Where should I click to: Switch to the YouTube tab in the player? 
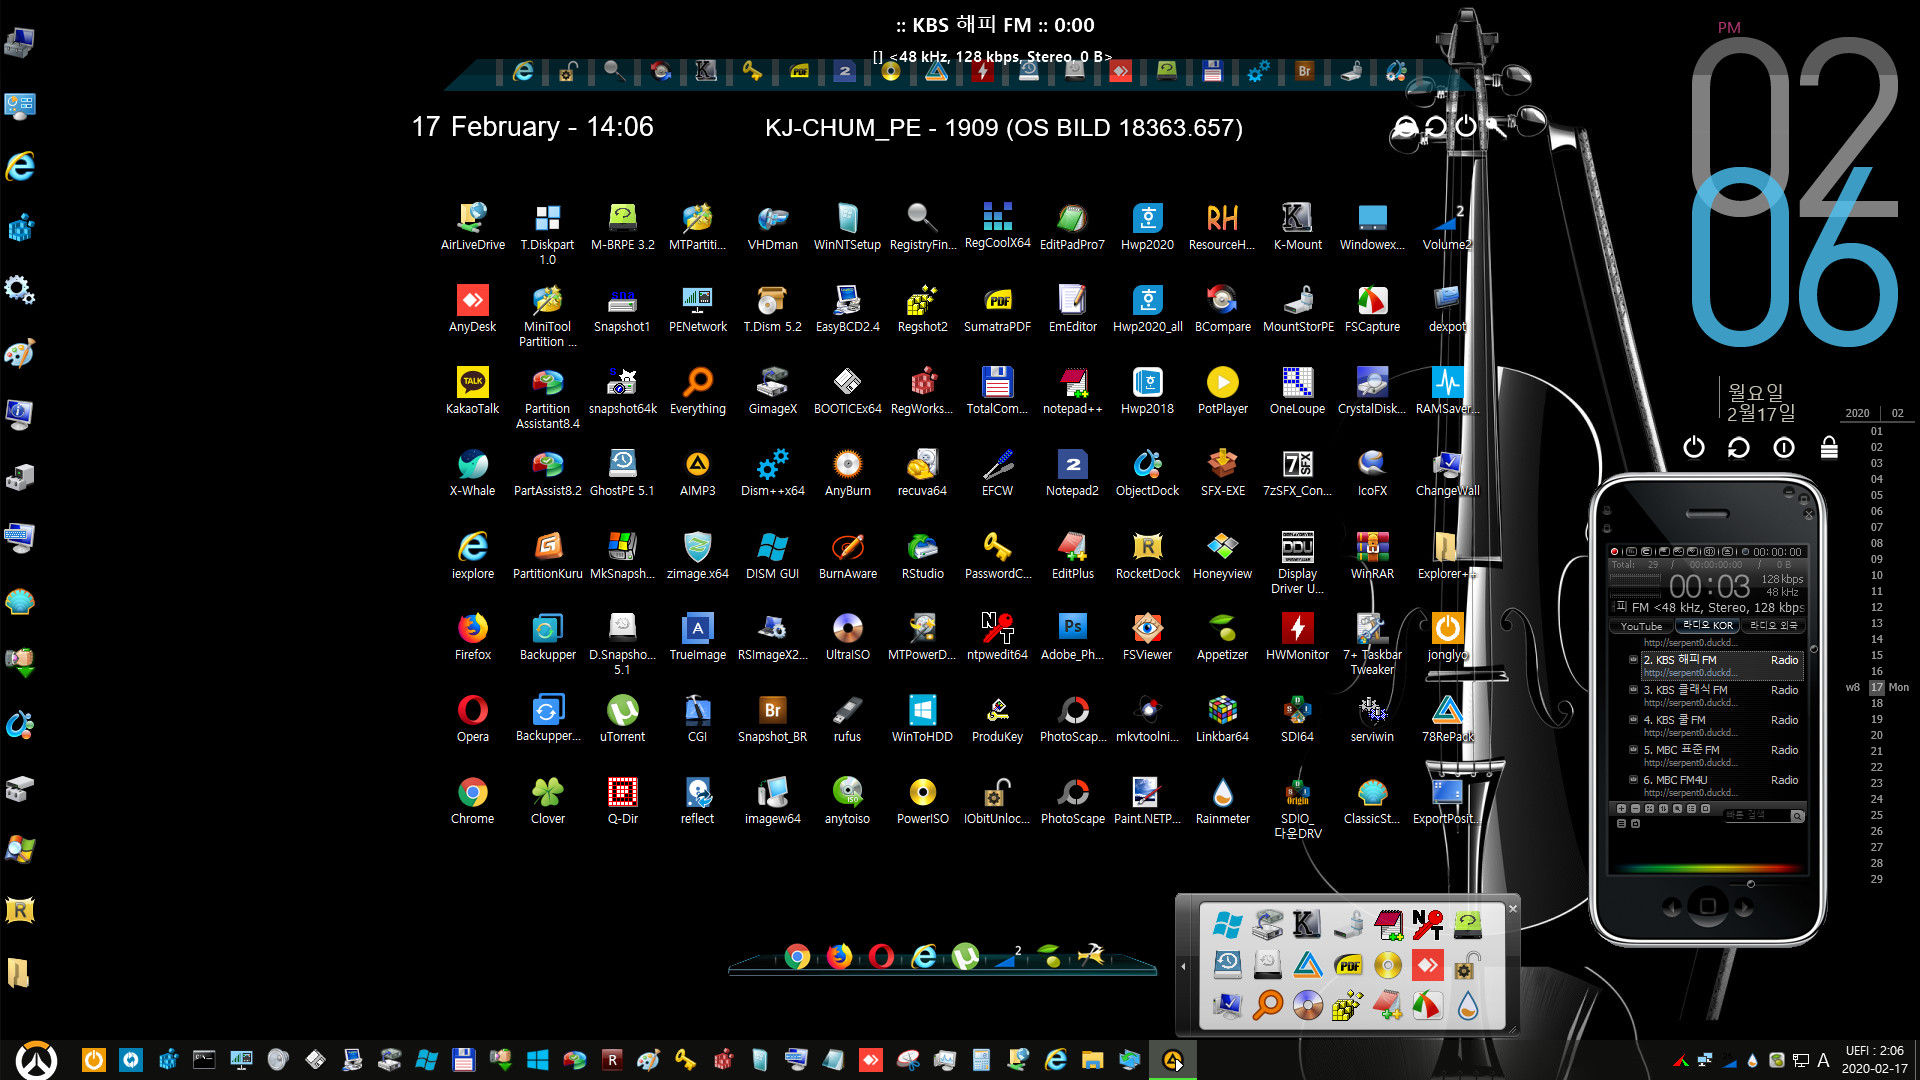[1641, 626]
